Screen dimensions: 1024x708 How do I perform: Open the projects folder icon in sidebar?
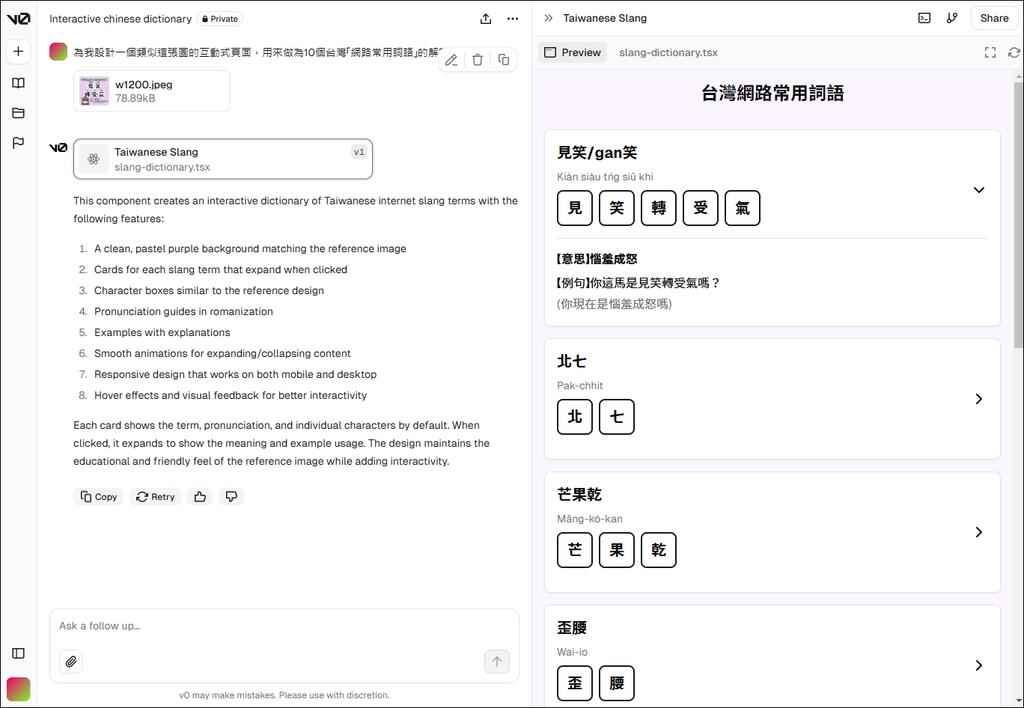[18, 113]
